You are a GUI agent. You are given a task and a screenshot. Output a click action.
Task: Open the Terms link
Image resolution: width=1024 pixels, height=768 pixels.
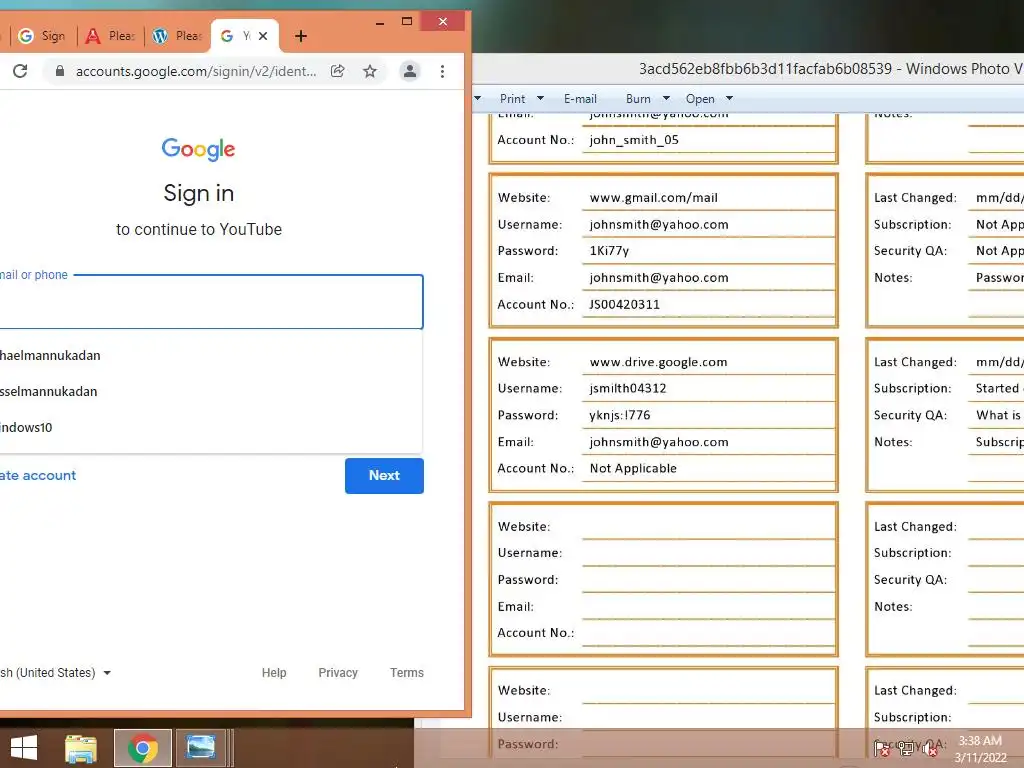406,673
